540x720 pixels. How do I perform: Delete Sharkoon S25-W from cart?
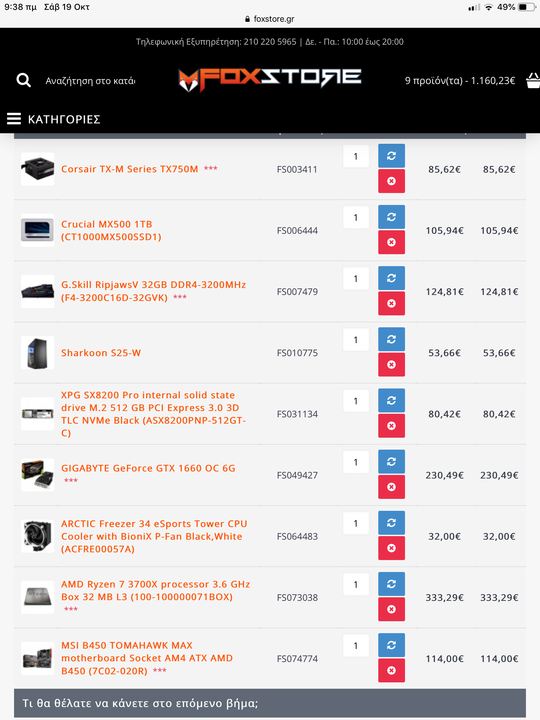coord(391,364)
